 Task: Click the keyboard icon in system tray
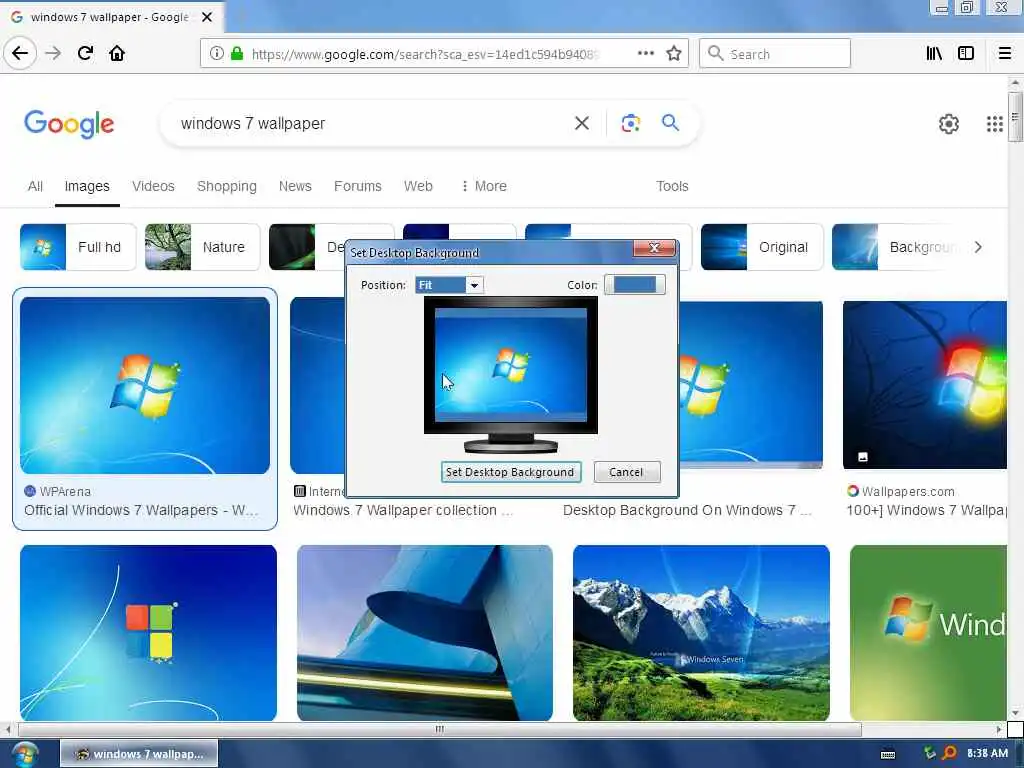click(888, 754)
